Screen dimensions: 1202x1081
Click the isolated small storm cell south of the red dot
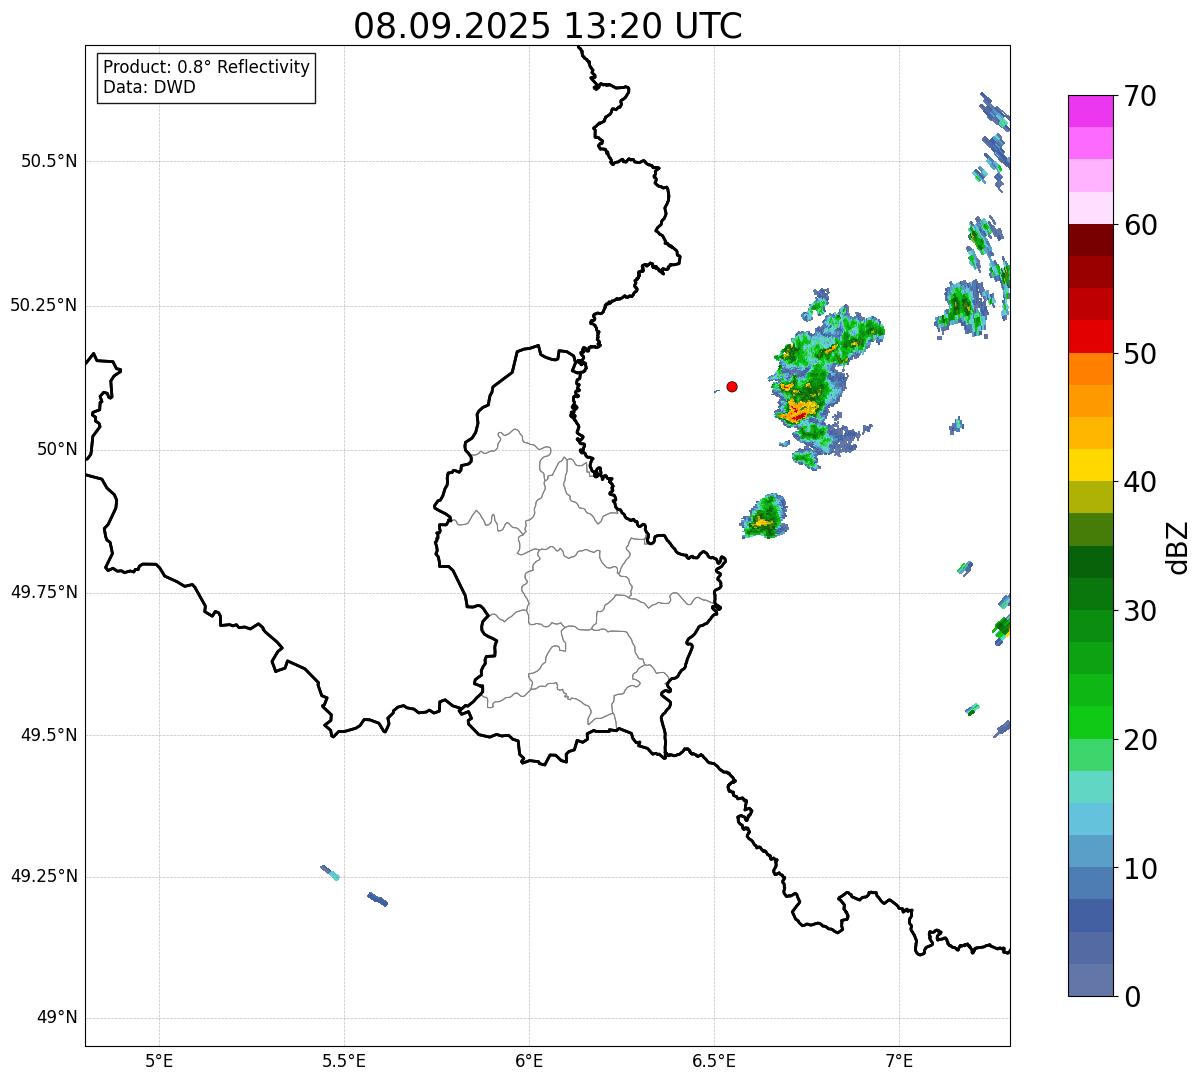(765, 517)
